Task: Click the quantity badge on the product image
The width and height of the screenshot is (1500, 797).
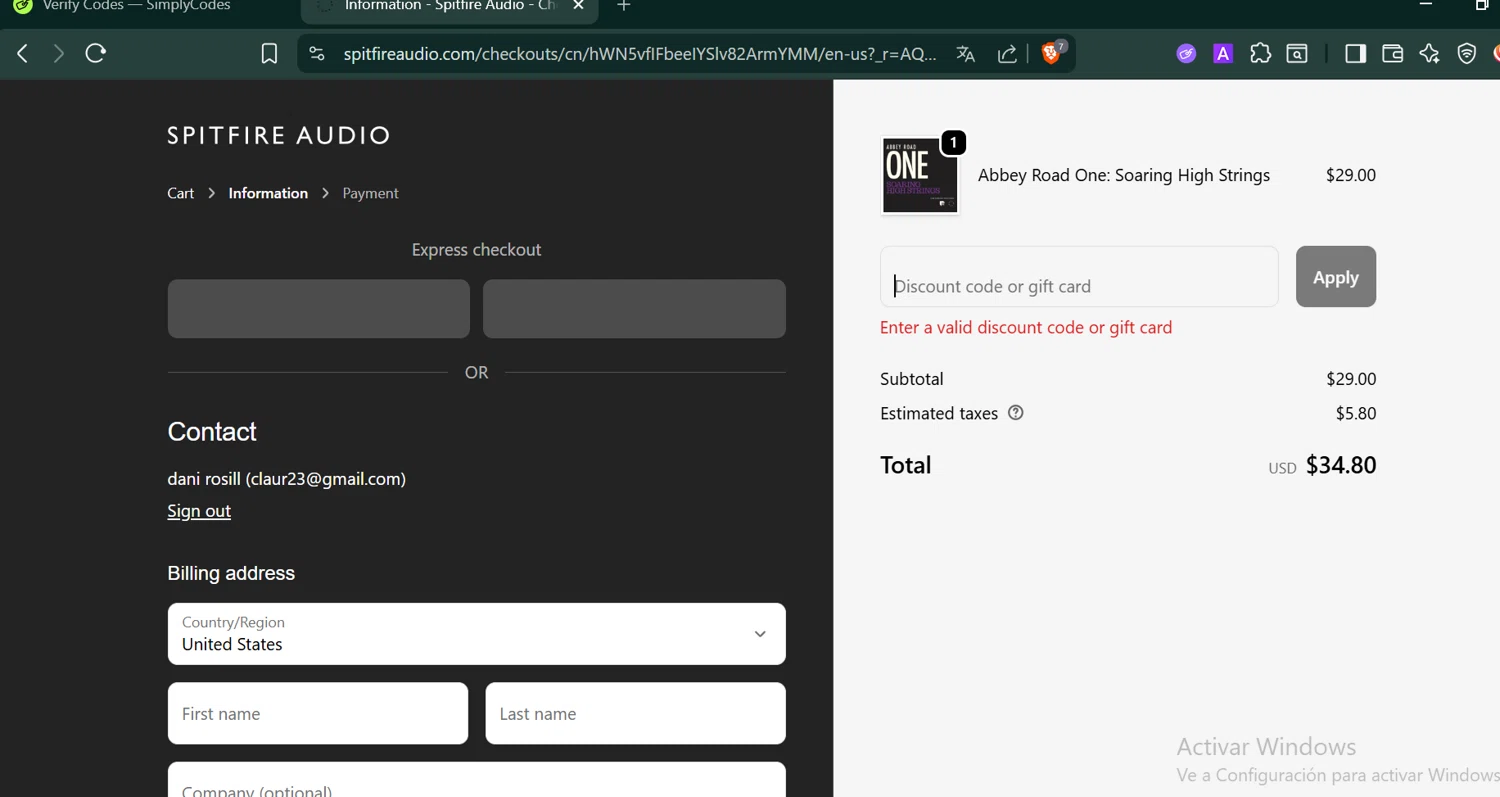Action: (953, 143)
